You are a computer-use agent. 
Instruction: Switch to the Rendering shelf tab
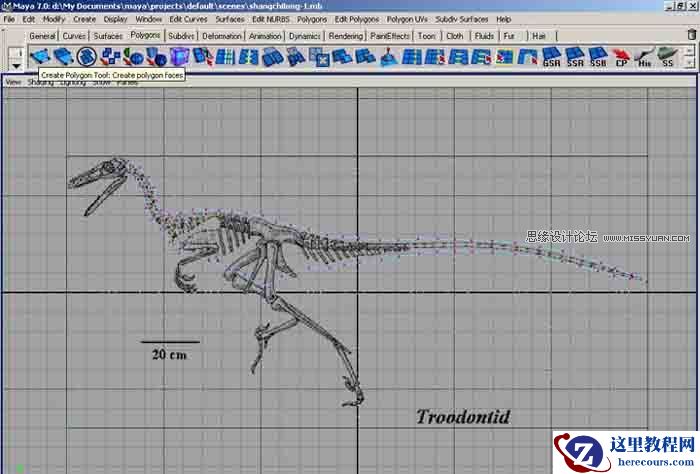(346, 36)
